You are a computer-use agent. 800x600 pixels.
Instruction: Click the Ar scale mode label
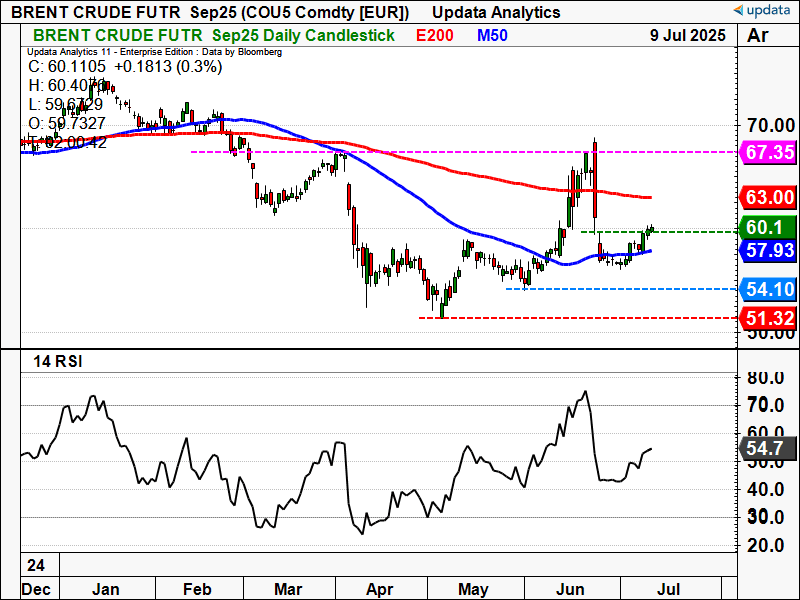point(758,35)
